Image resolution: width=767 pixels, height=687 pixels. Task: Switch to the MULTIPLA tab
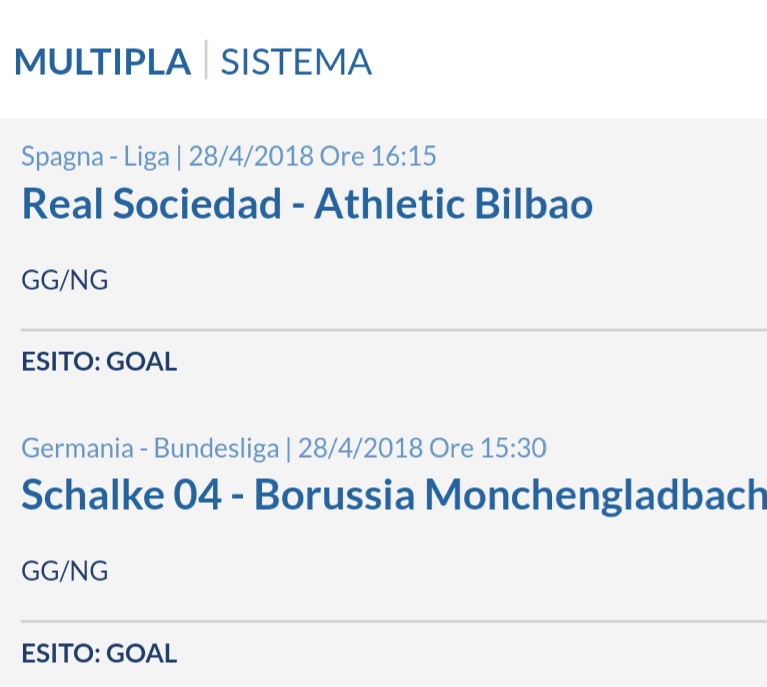coord(103,62)
